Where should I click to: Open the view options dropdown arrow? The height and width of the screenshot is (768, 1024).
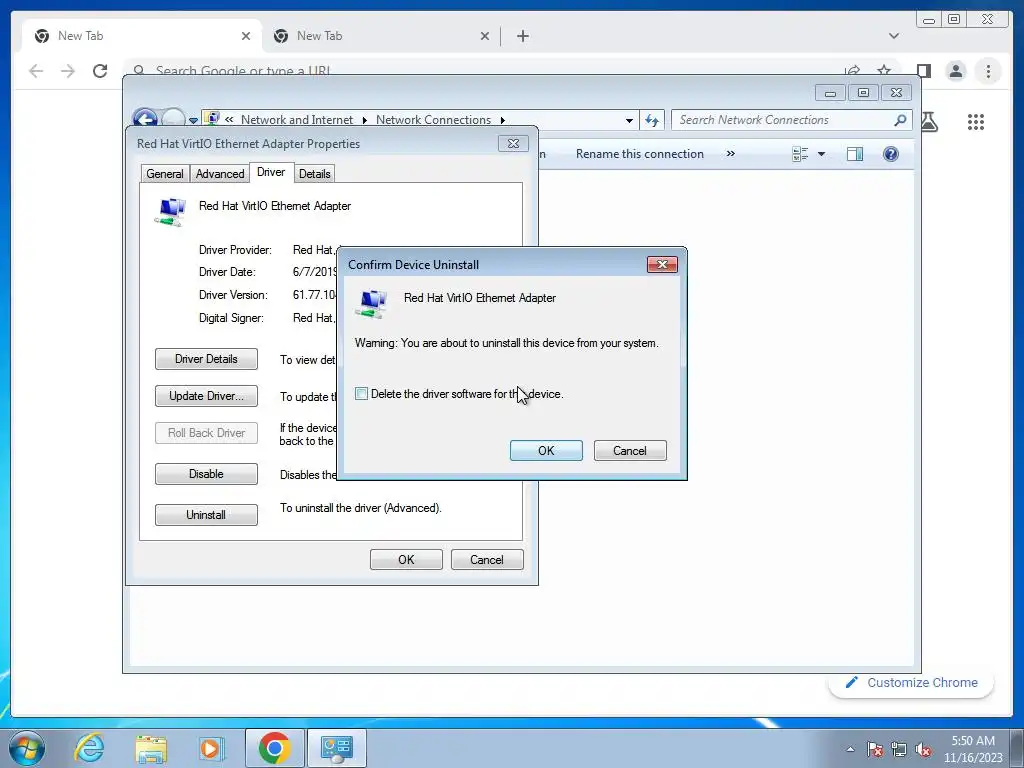822,154
